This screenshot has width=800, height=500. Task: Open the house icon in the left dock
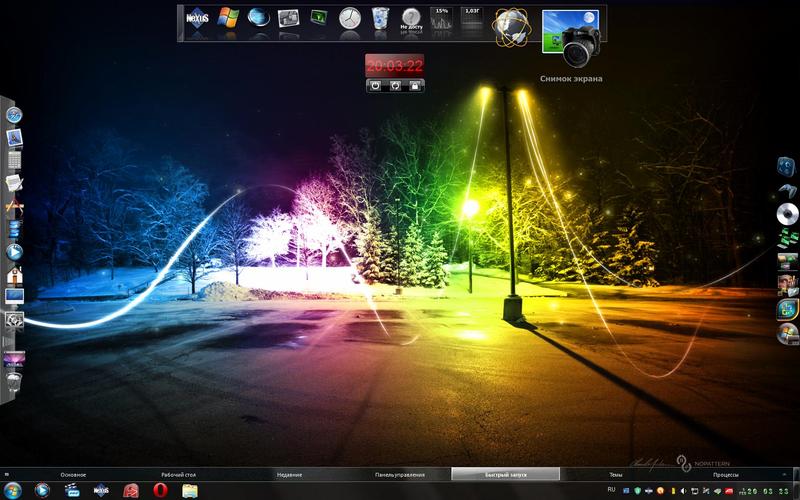click(x=14, y=274)
